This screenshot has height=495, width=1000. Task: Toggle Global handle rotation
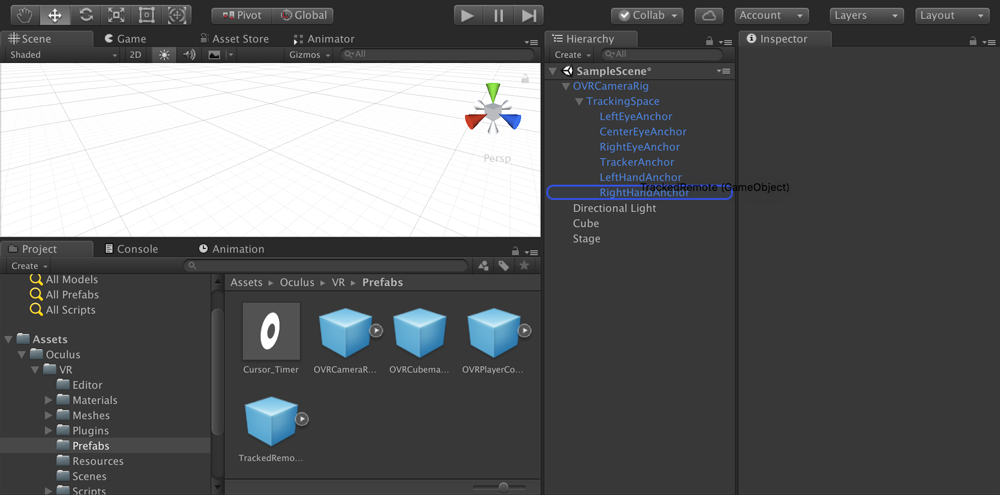point(303,15)
